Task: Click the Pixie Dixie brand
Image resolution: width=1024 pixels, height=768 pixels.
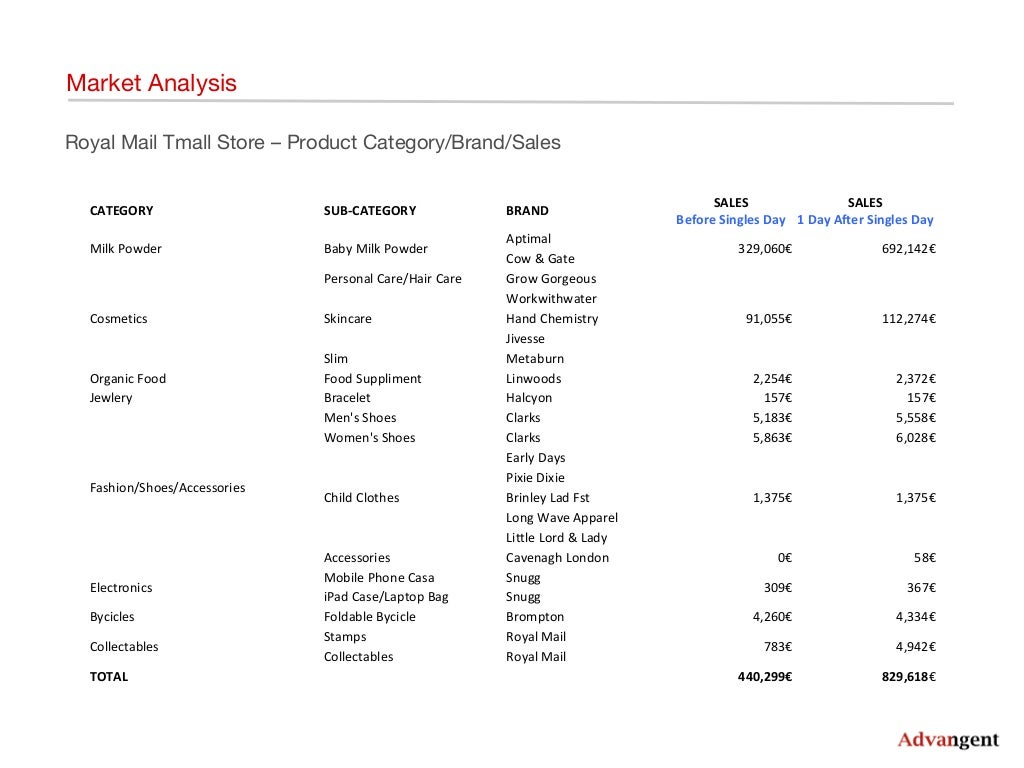Action: tap(536, 478)
